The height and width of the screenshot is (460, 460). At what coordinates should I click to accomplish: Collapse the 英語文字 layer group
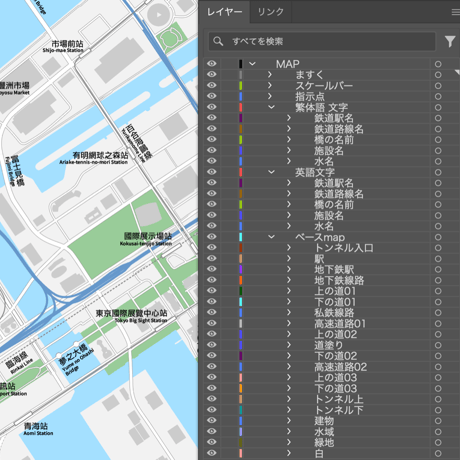[x=271, y=172]
